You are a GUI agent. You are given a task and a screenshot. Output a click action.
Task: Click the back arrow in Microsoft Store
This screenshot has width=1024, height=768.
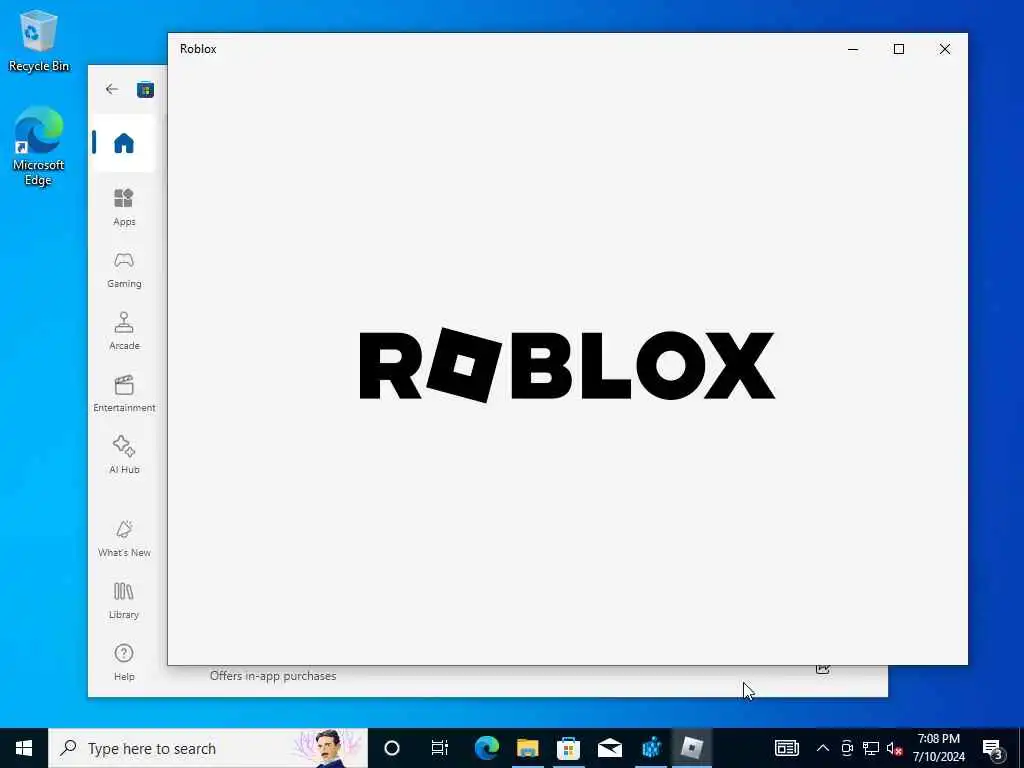coord(112,89)
